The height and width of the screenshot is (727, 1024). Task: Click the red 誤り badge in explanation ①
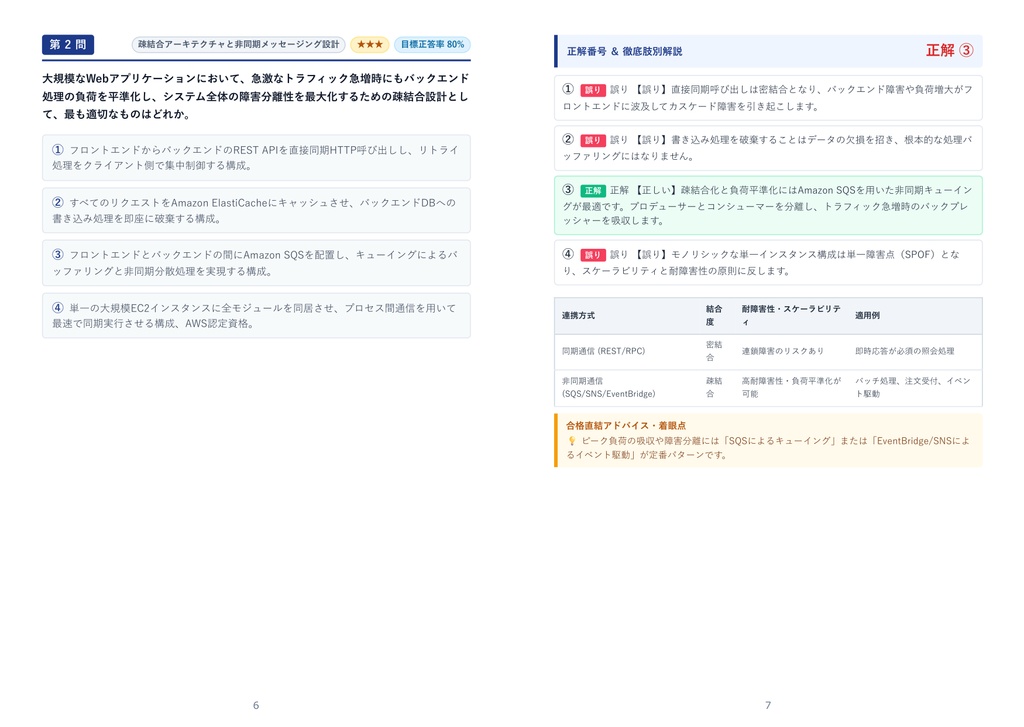coord(592,90)
